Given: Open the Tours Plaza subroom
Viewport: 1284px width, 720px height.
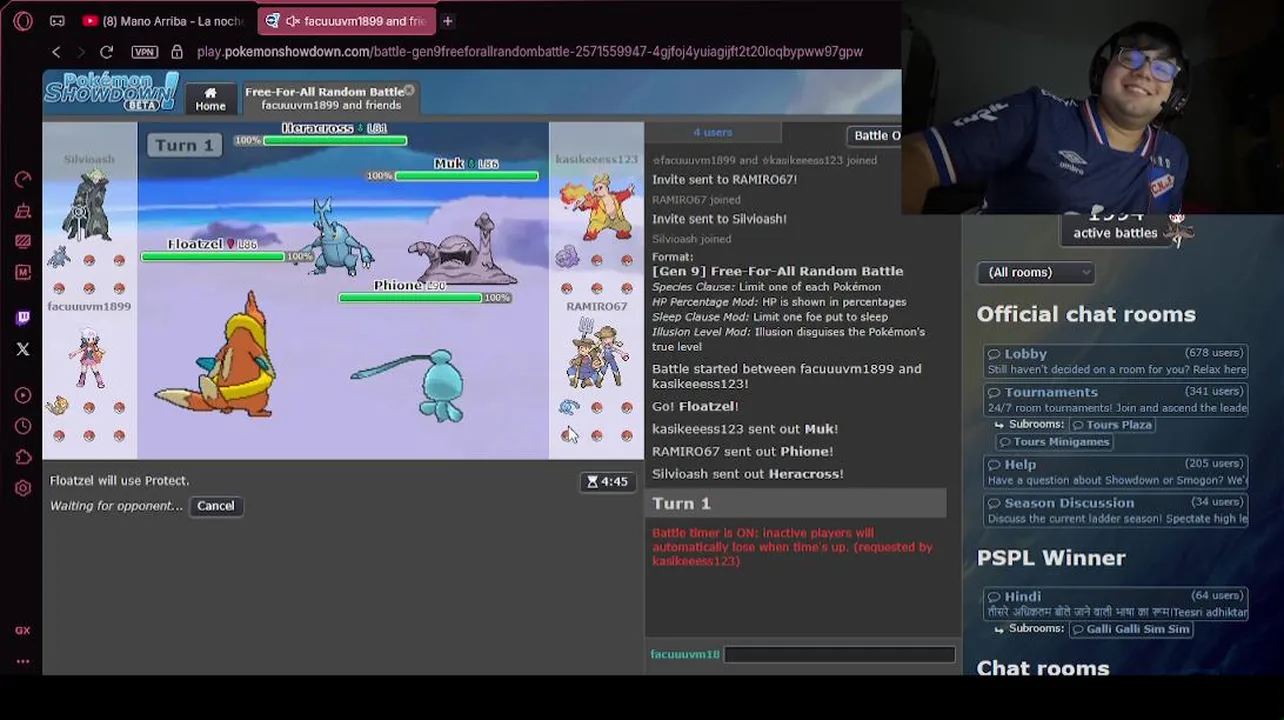Looking at the screenshot, I should point(1111,425).
